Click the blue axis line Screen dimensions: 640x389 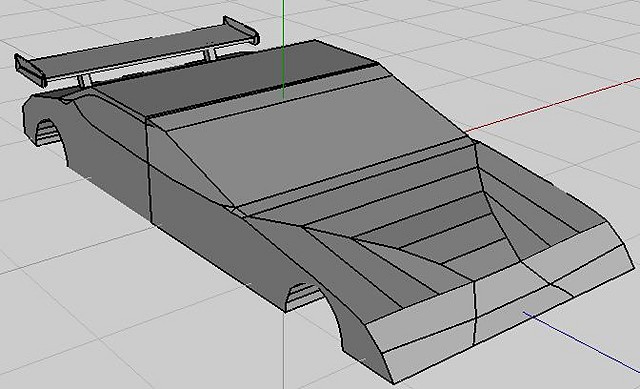click(582, 343)
